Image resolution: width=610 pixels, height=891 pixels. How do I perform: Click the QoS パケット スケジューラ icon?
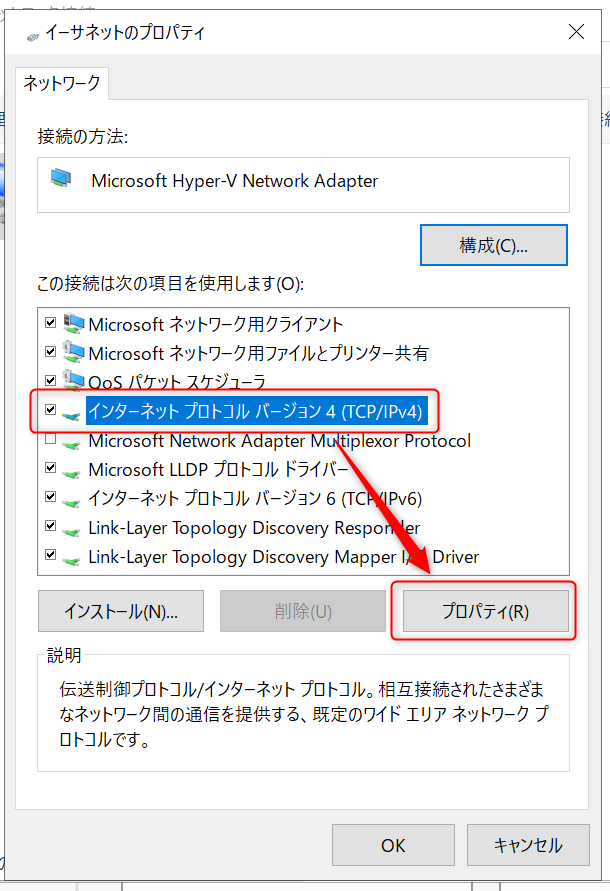(x=73, y=381)
